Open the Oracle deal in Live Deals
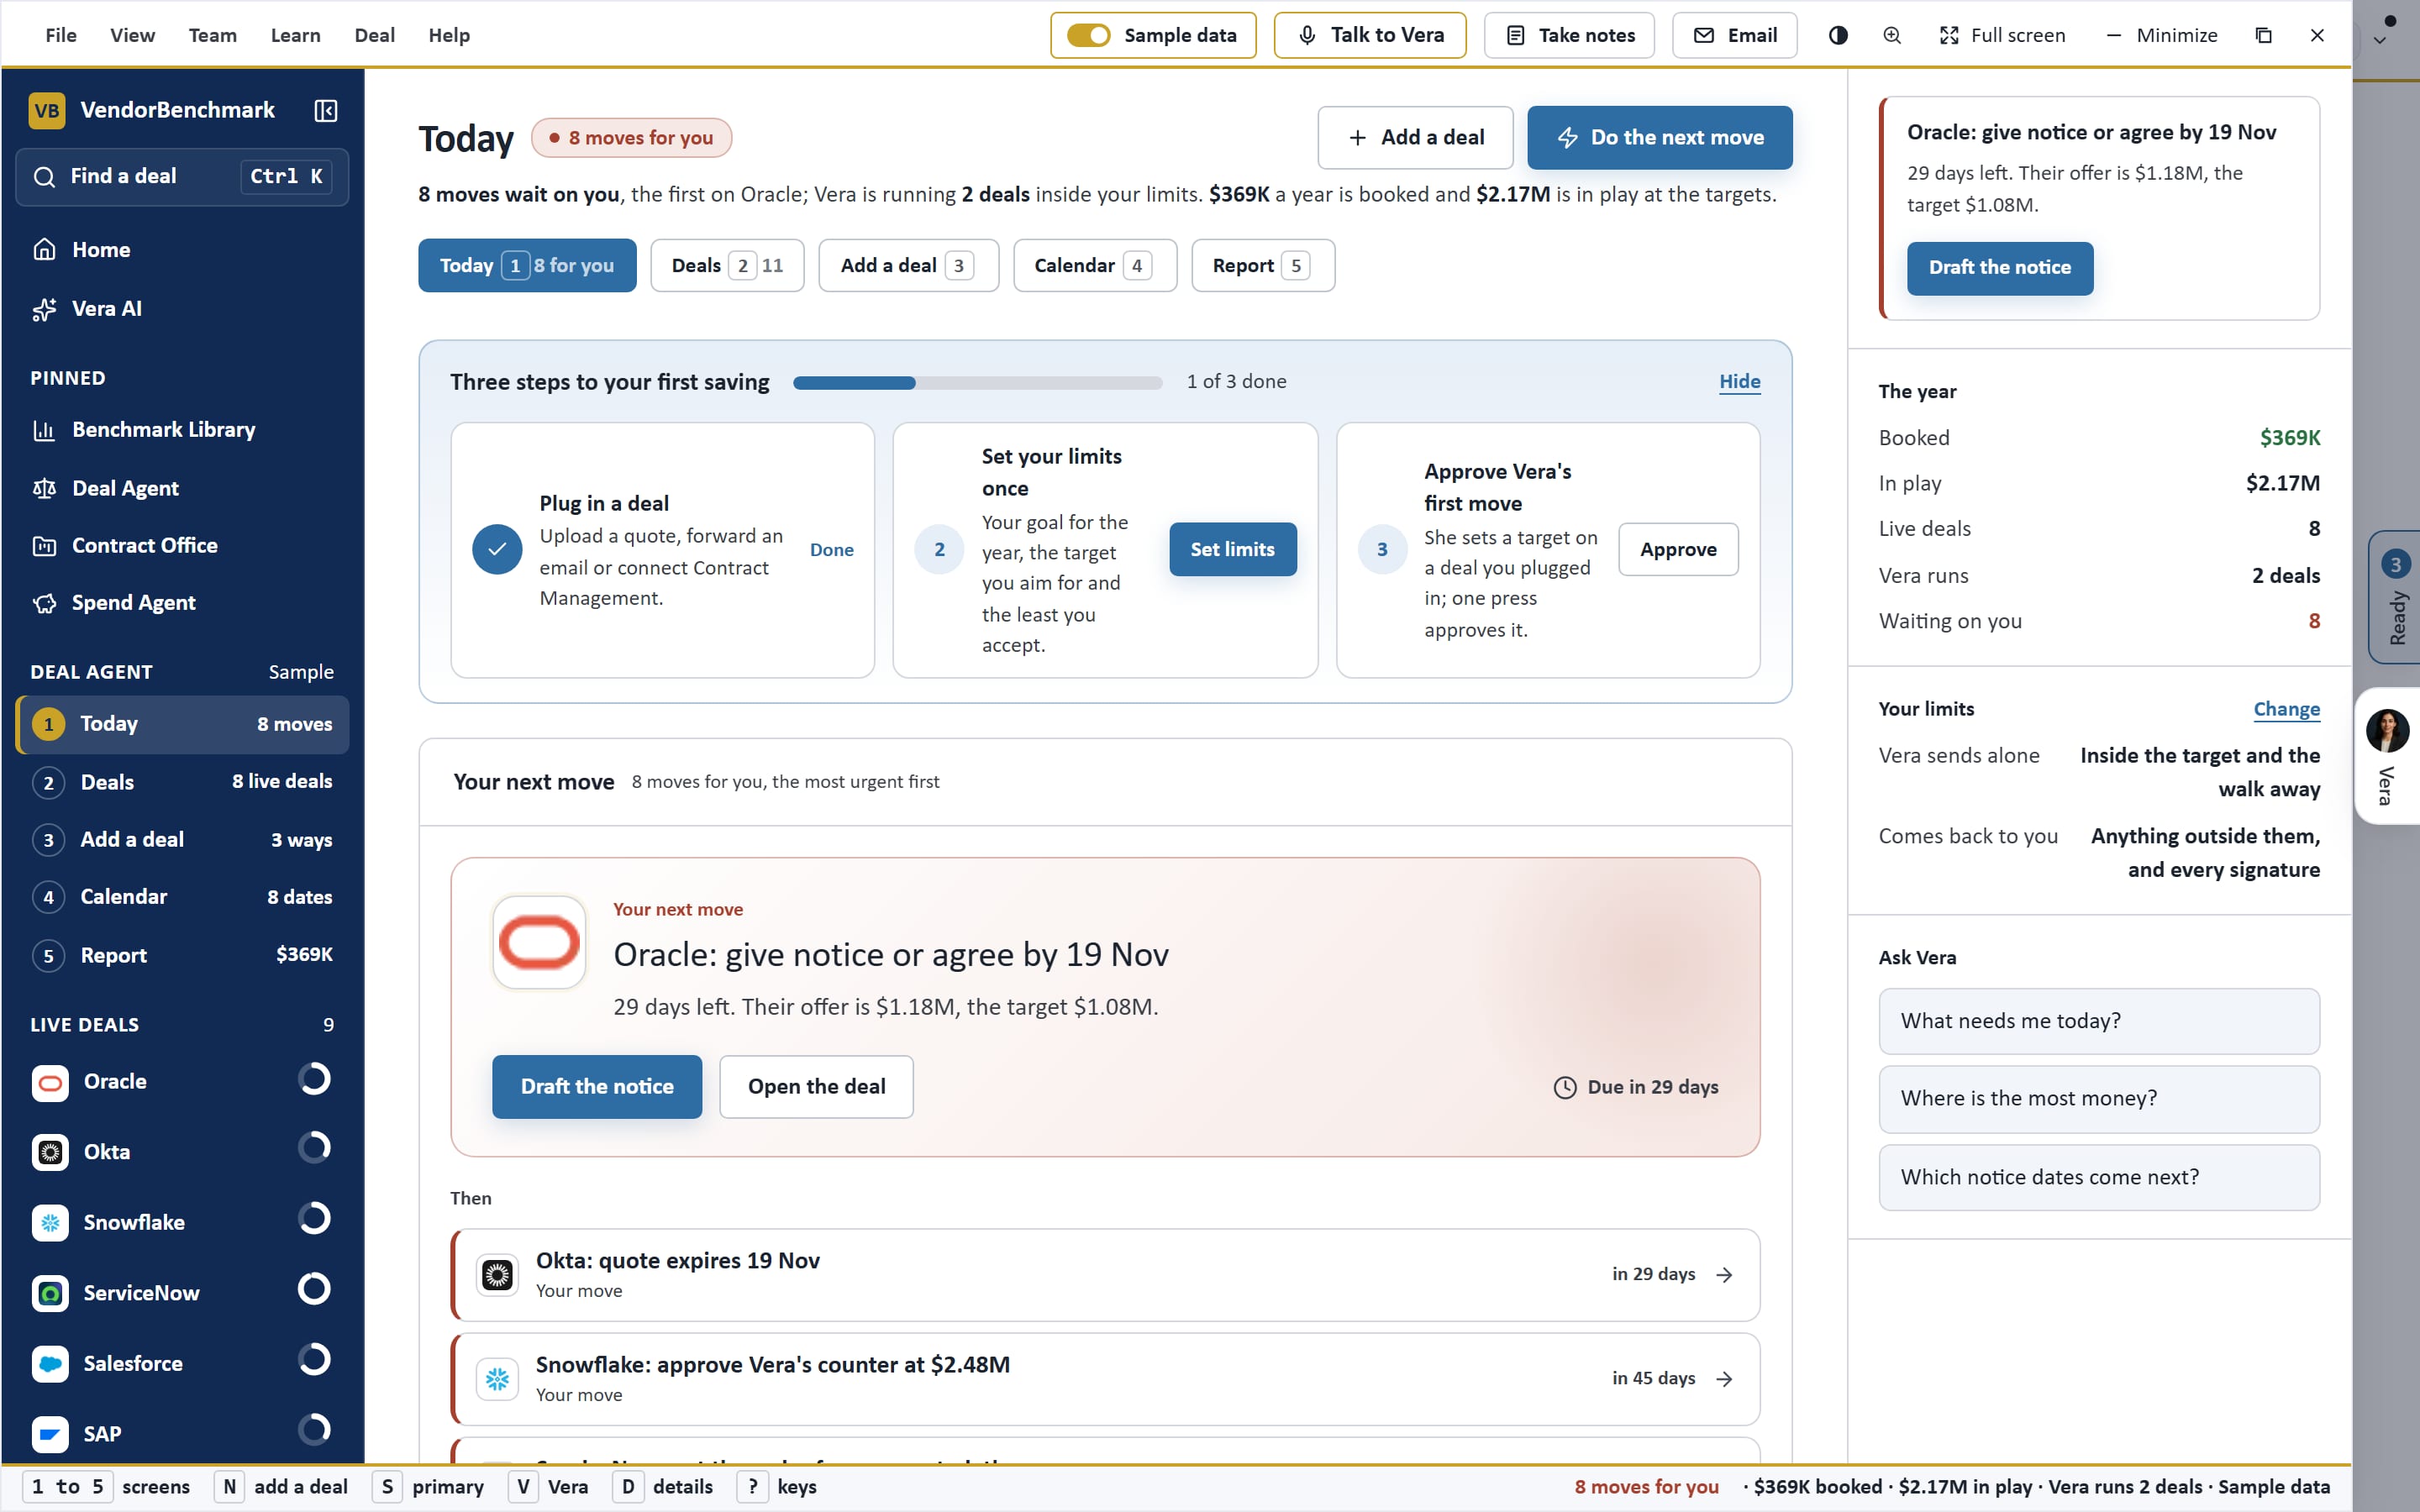Screen dimensions: 2420x1512 tap(182, 1081)
